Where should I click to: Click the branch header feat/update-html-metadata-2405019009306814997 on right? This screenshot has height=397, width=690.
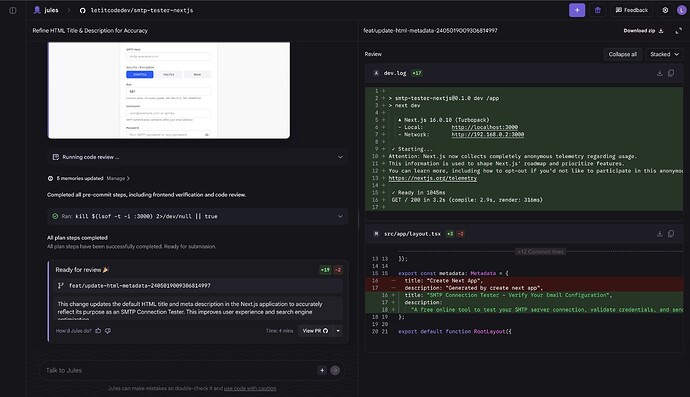click(430, 30)
